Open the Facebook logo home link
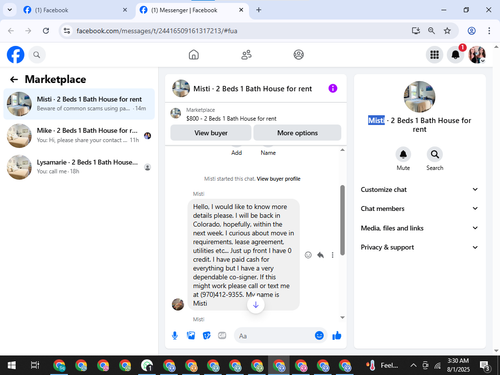This screenshot has width=500, height=375. 15,55
